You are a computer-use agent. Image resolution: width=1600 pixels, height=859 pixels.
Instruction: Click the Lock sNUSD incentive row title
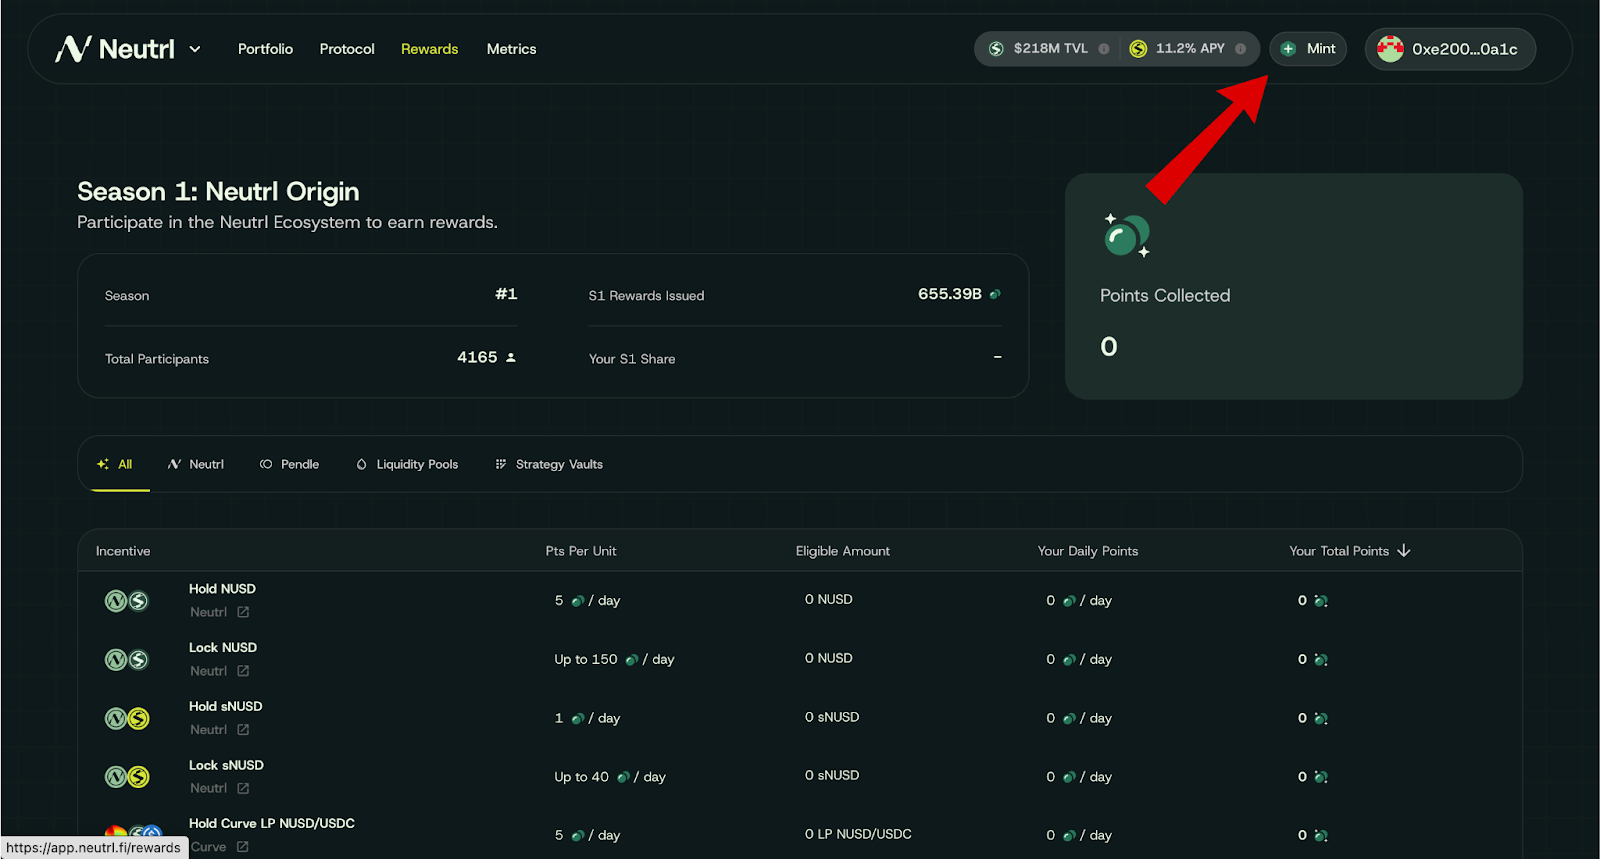(x=226, y=765)
